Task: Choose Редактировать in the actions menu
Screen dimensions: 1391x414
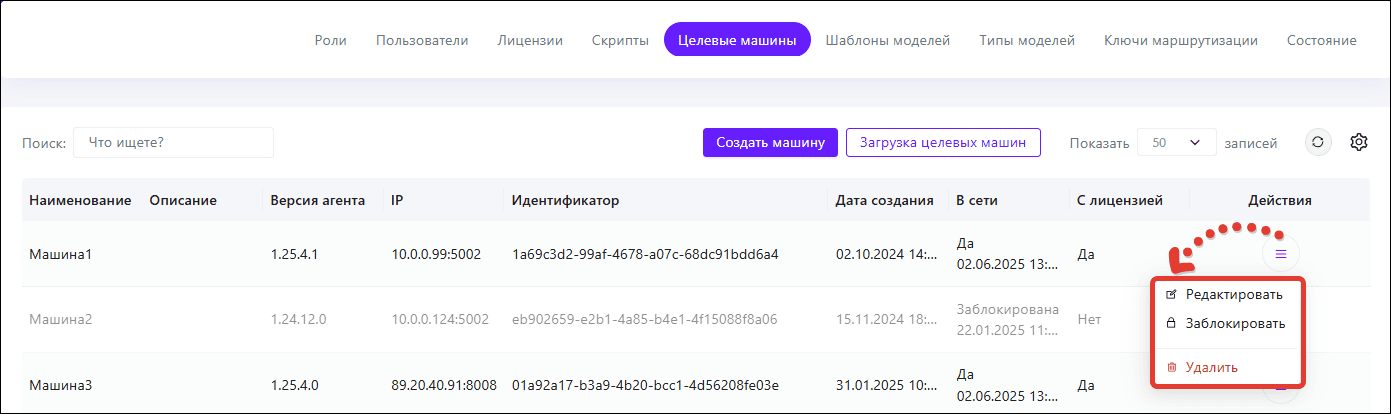Action: (1233, 294)
